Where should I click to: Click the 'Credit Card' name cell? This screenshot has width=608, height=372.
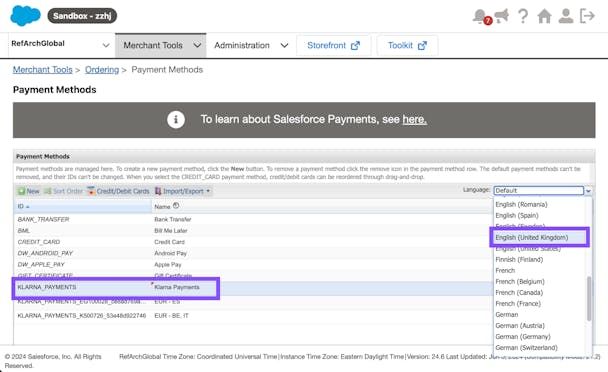pos(169,242)
